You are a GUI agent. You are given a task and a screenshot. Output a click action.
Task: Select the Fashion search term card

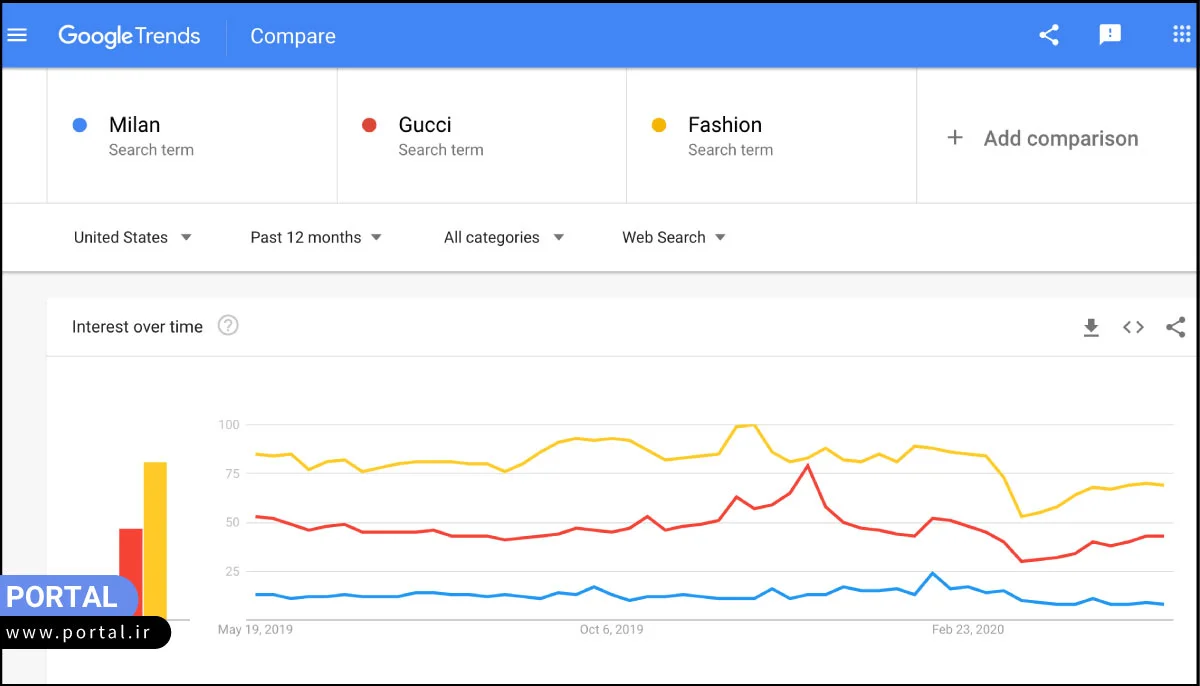[770, 136]
